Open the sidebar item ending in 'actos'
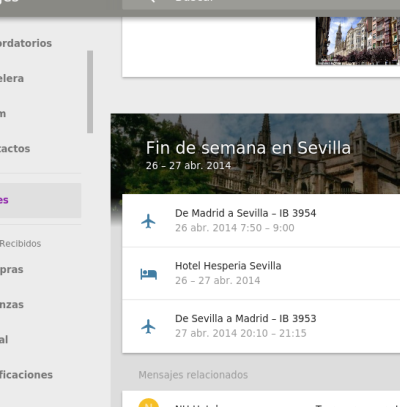Viewport: 400px width, 407px height. [15, 149]
